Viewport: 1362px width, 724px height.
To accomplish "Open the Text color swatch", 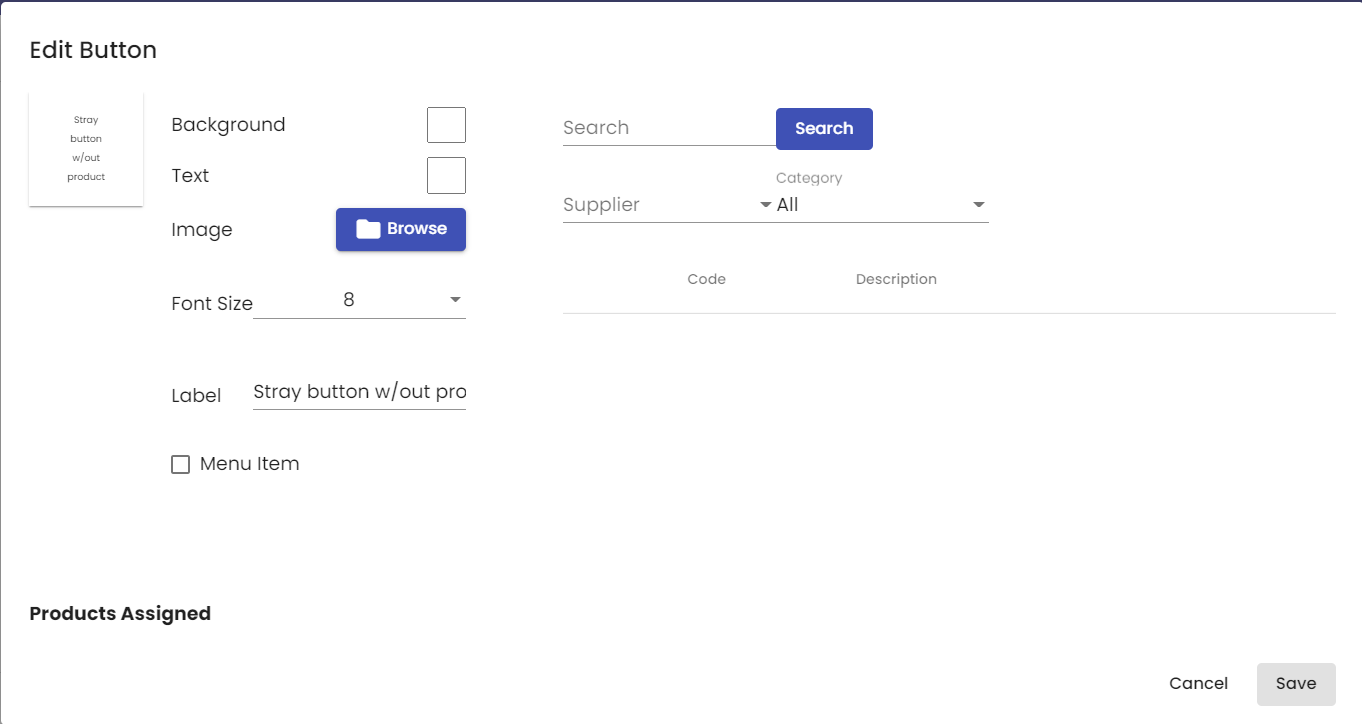I will coord(446,175).
